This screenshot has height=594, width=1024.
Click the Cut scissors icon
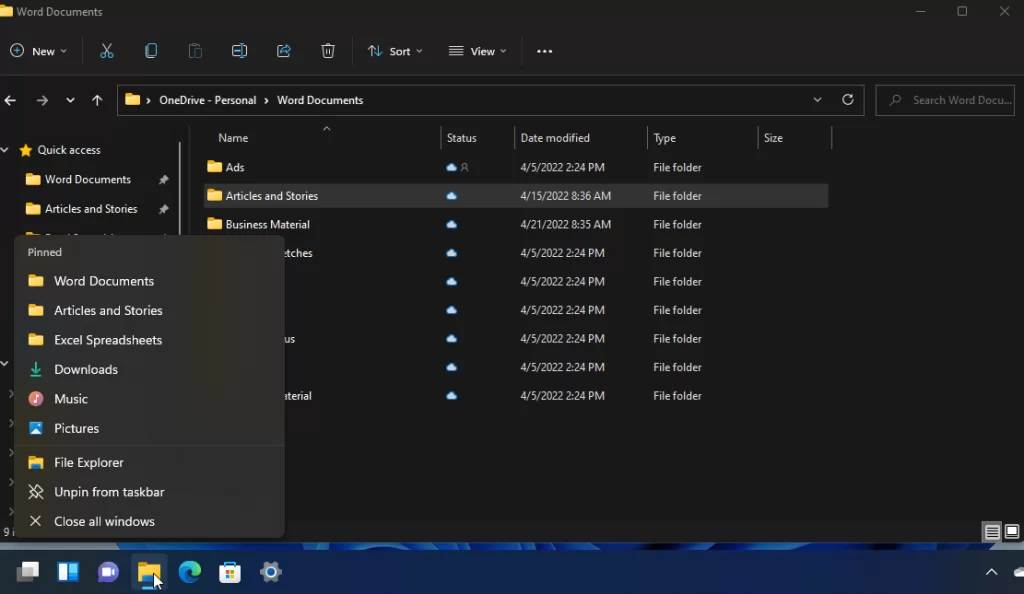point(107,51)
